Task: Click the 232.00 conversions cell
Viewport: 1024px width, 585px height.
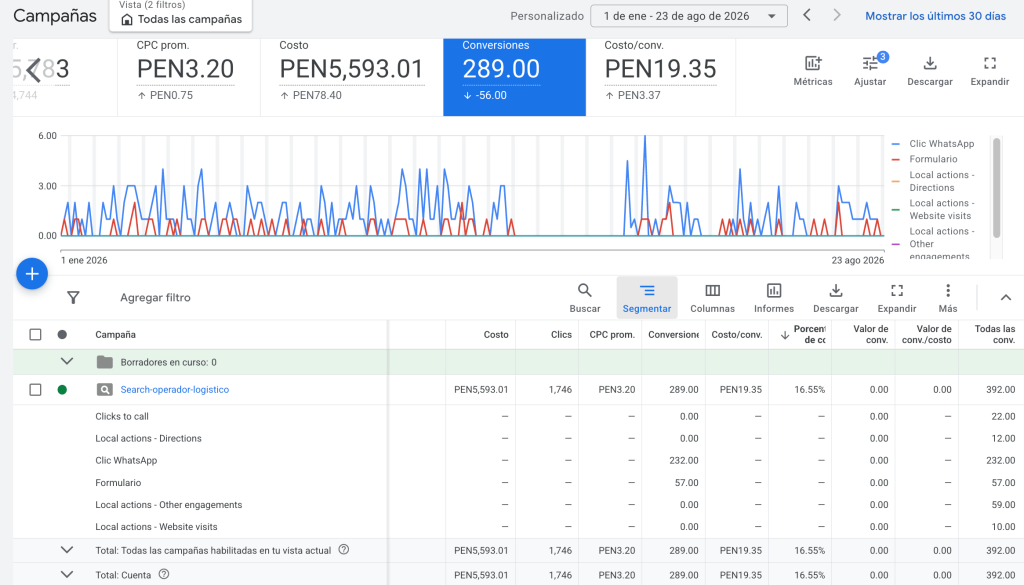Action: [x=683, y=460]
